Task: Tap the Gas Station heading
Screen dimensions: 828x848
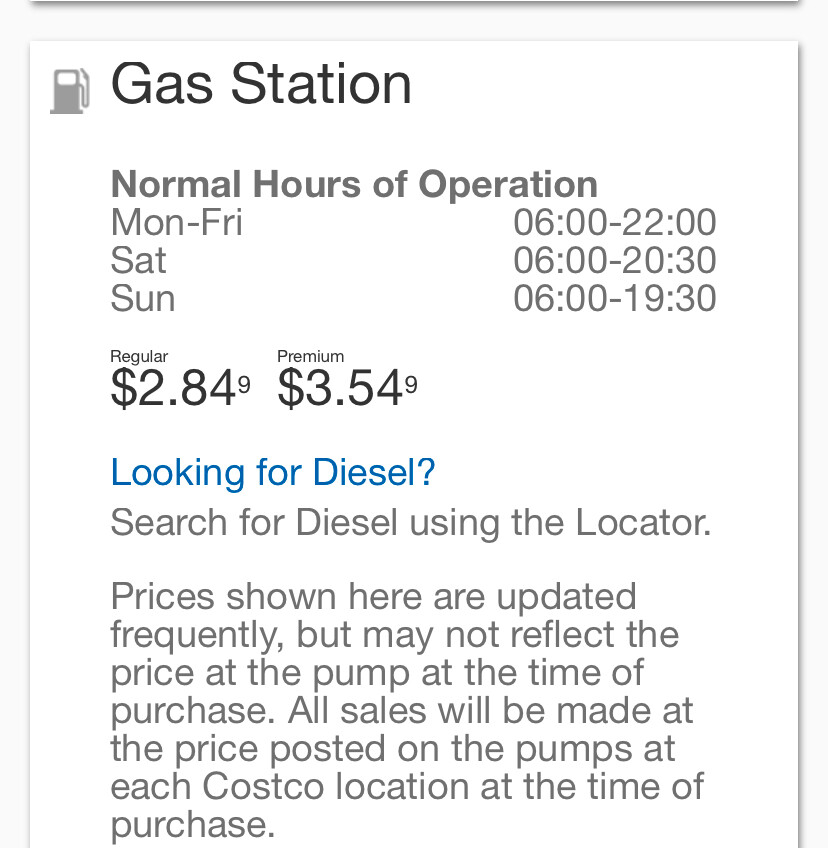Action: pyautogui.click(x=261, y=83)
